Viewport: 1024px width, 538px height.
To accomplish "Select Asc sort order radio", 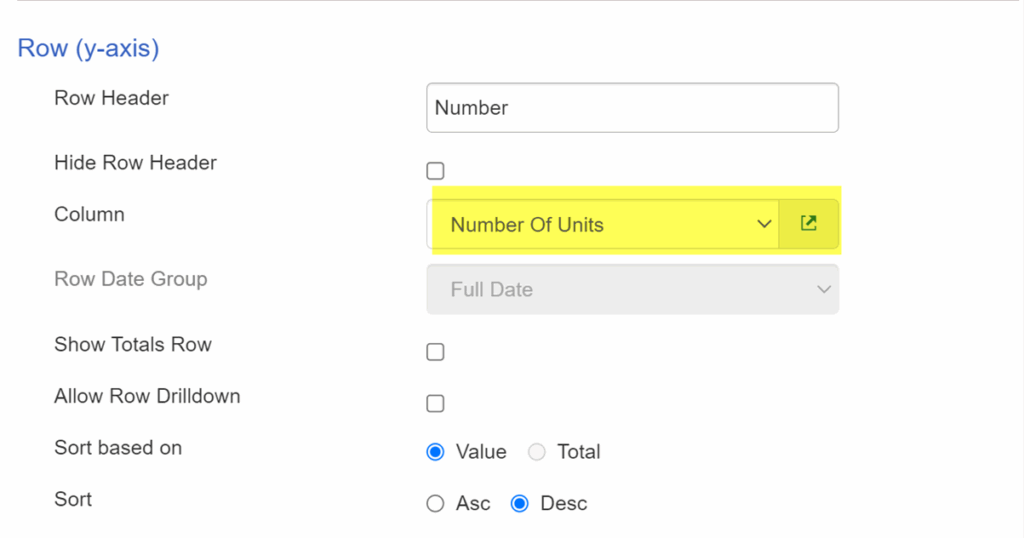I will (x=436, y=503).
